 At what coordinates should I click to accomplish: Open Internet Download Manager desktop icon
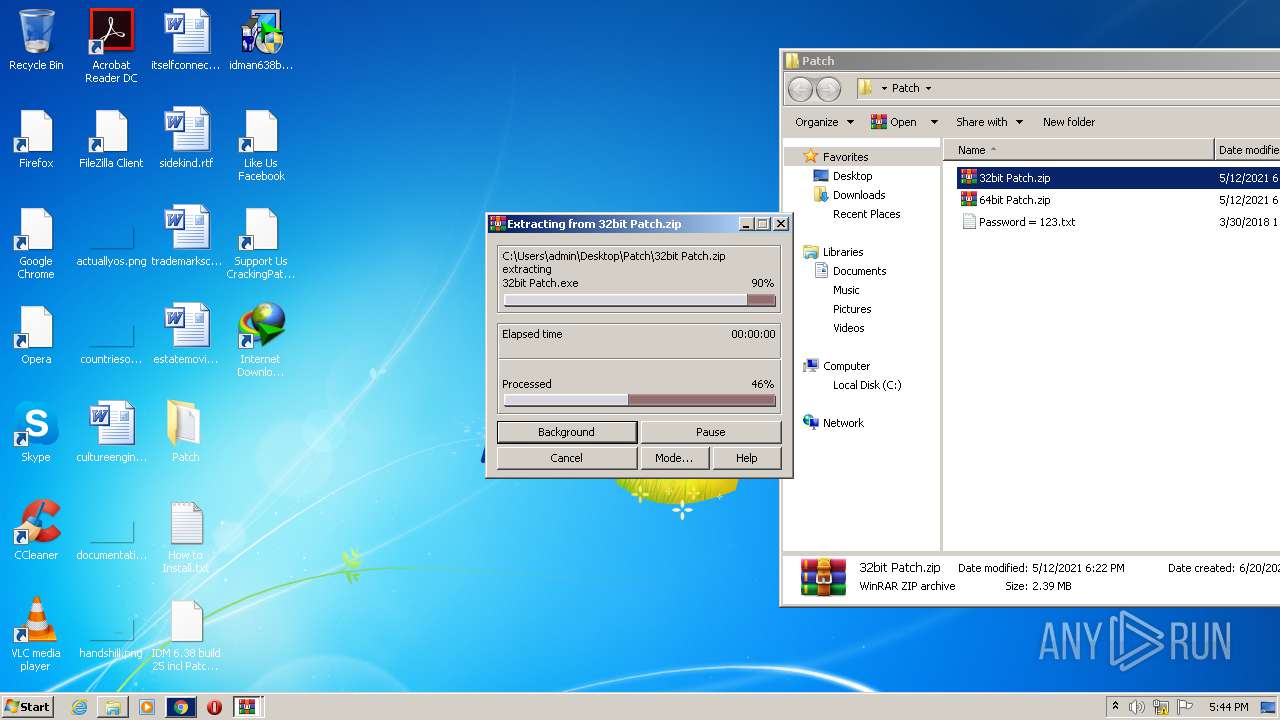[261, 341]
